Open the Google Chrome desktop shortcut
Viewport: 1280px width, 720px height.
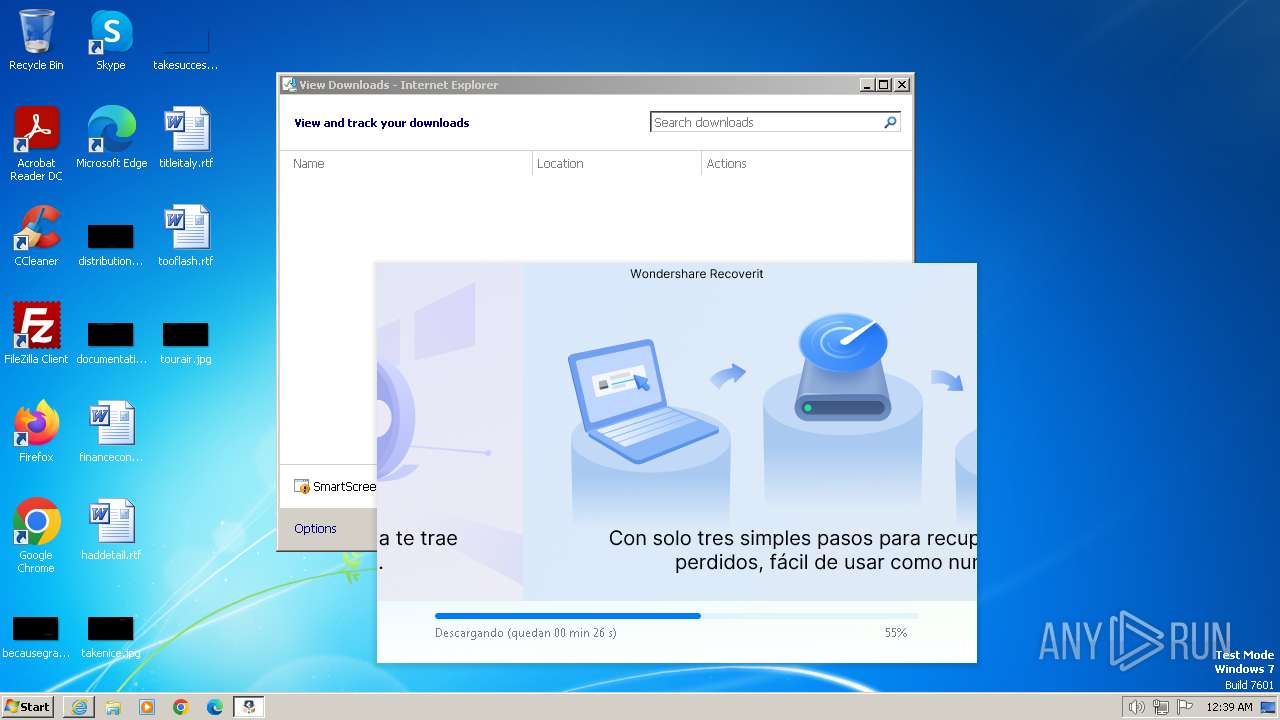(36, 535)
